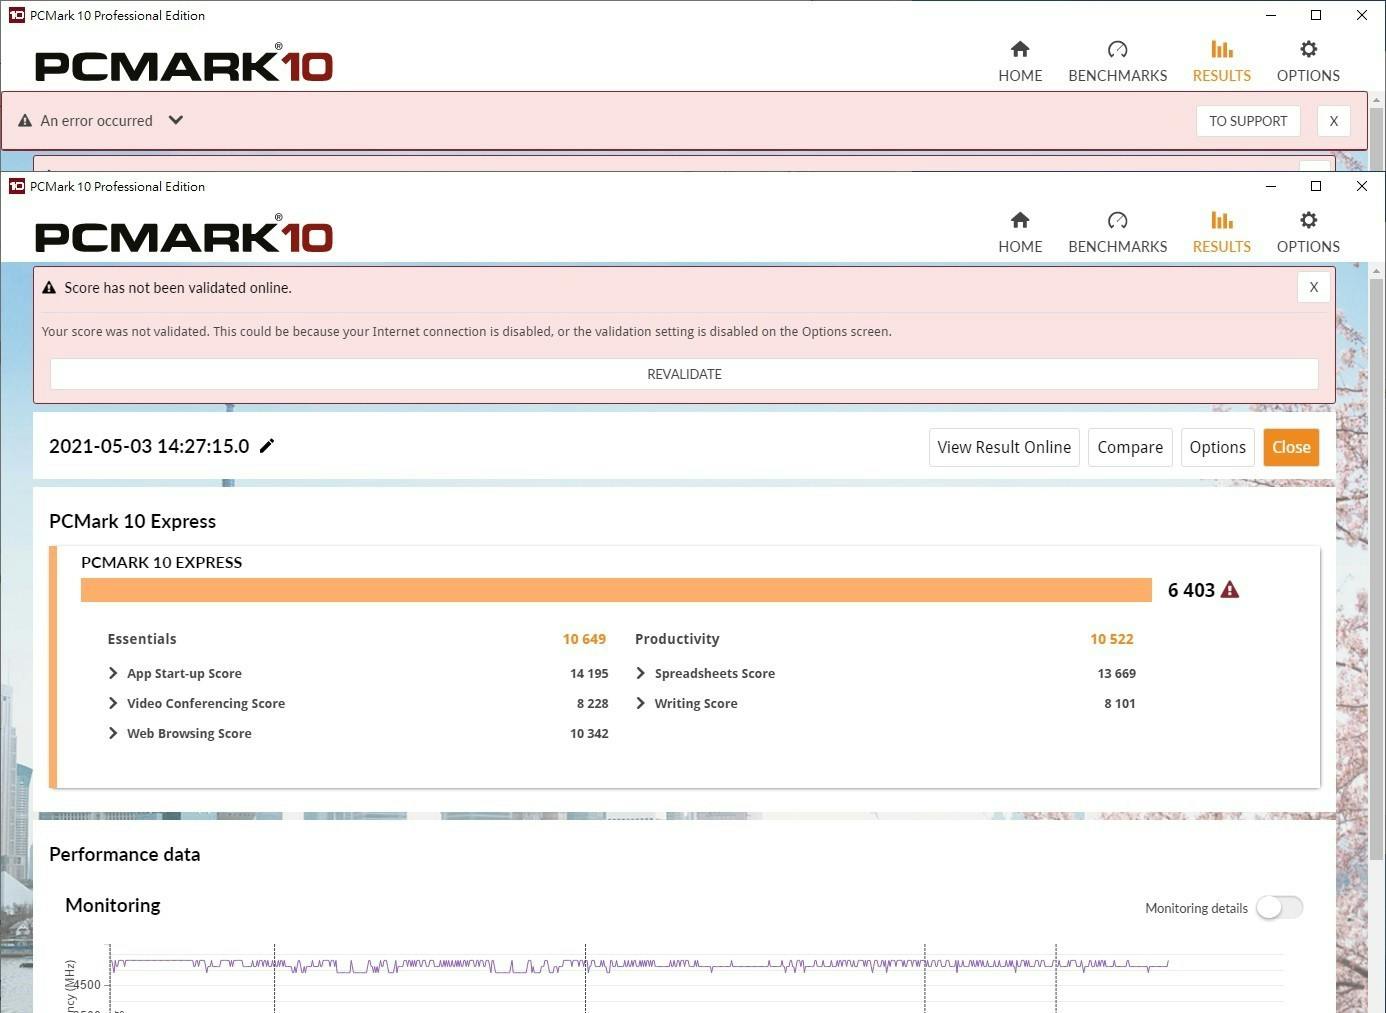The width and height of the screenshot is (1386, 1013).
Task: Click the 'PCMark 10 Express' heading
Action: tap(132, 521)
